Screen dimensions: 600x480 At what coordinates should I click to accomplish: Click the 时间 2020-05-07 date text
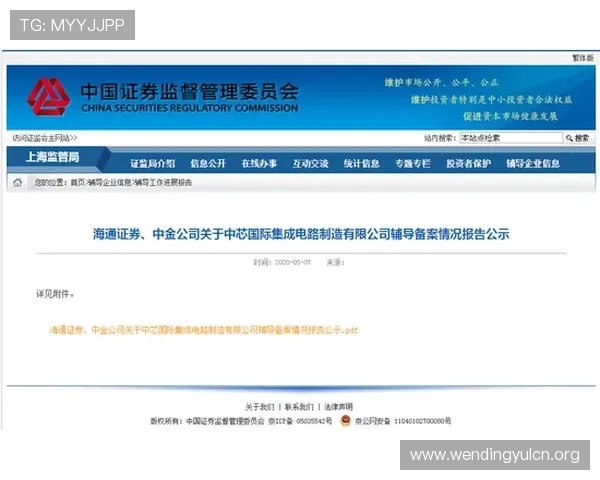pyautogui.click(x=282, y=263)
